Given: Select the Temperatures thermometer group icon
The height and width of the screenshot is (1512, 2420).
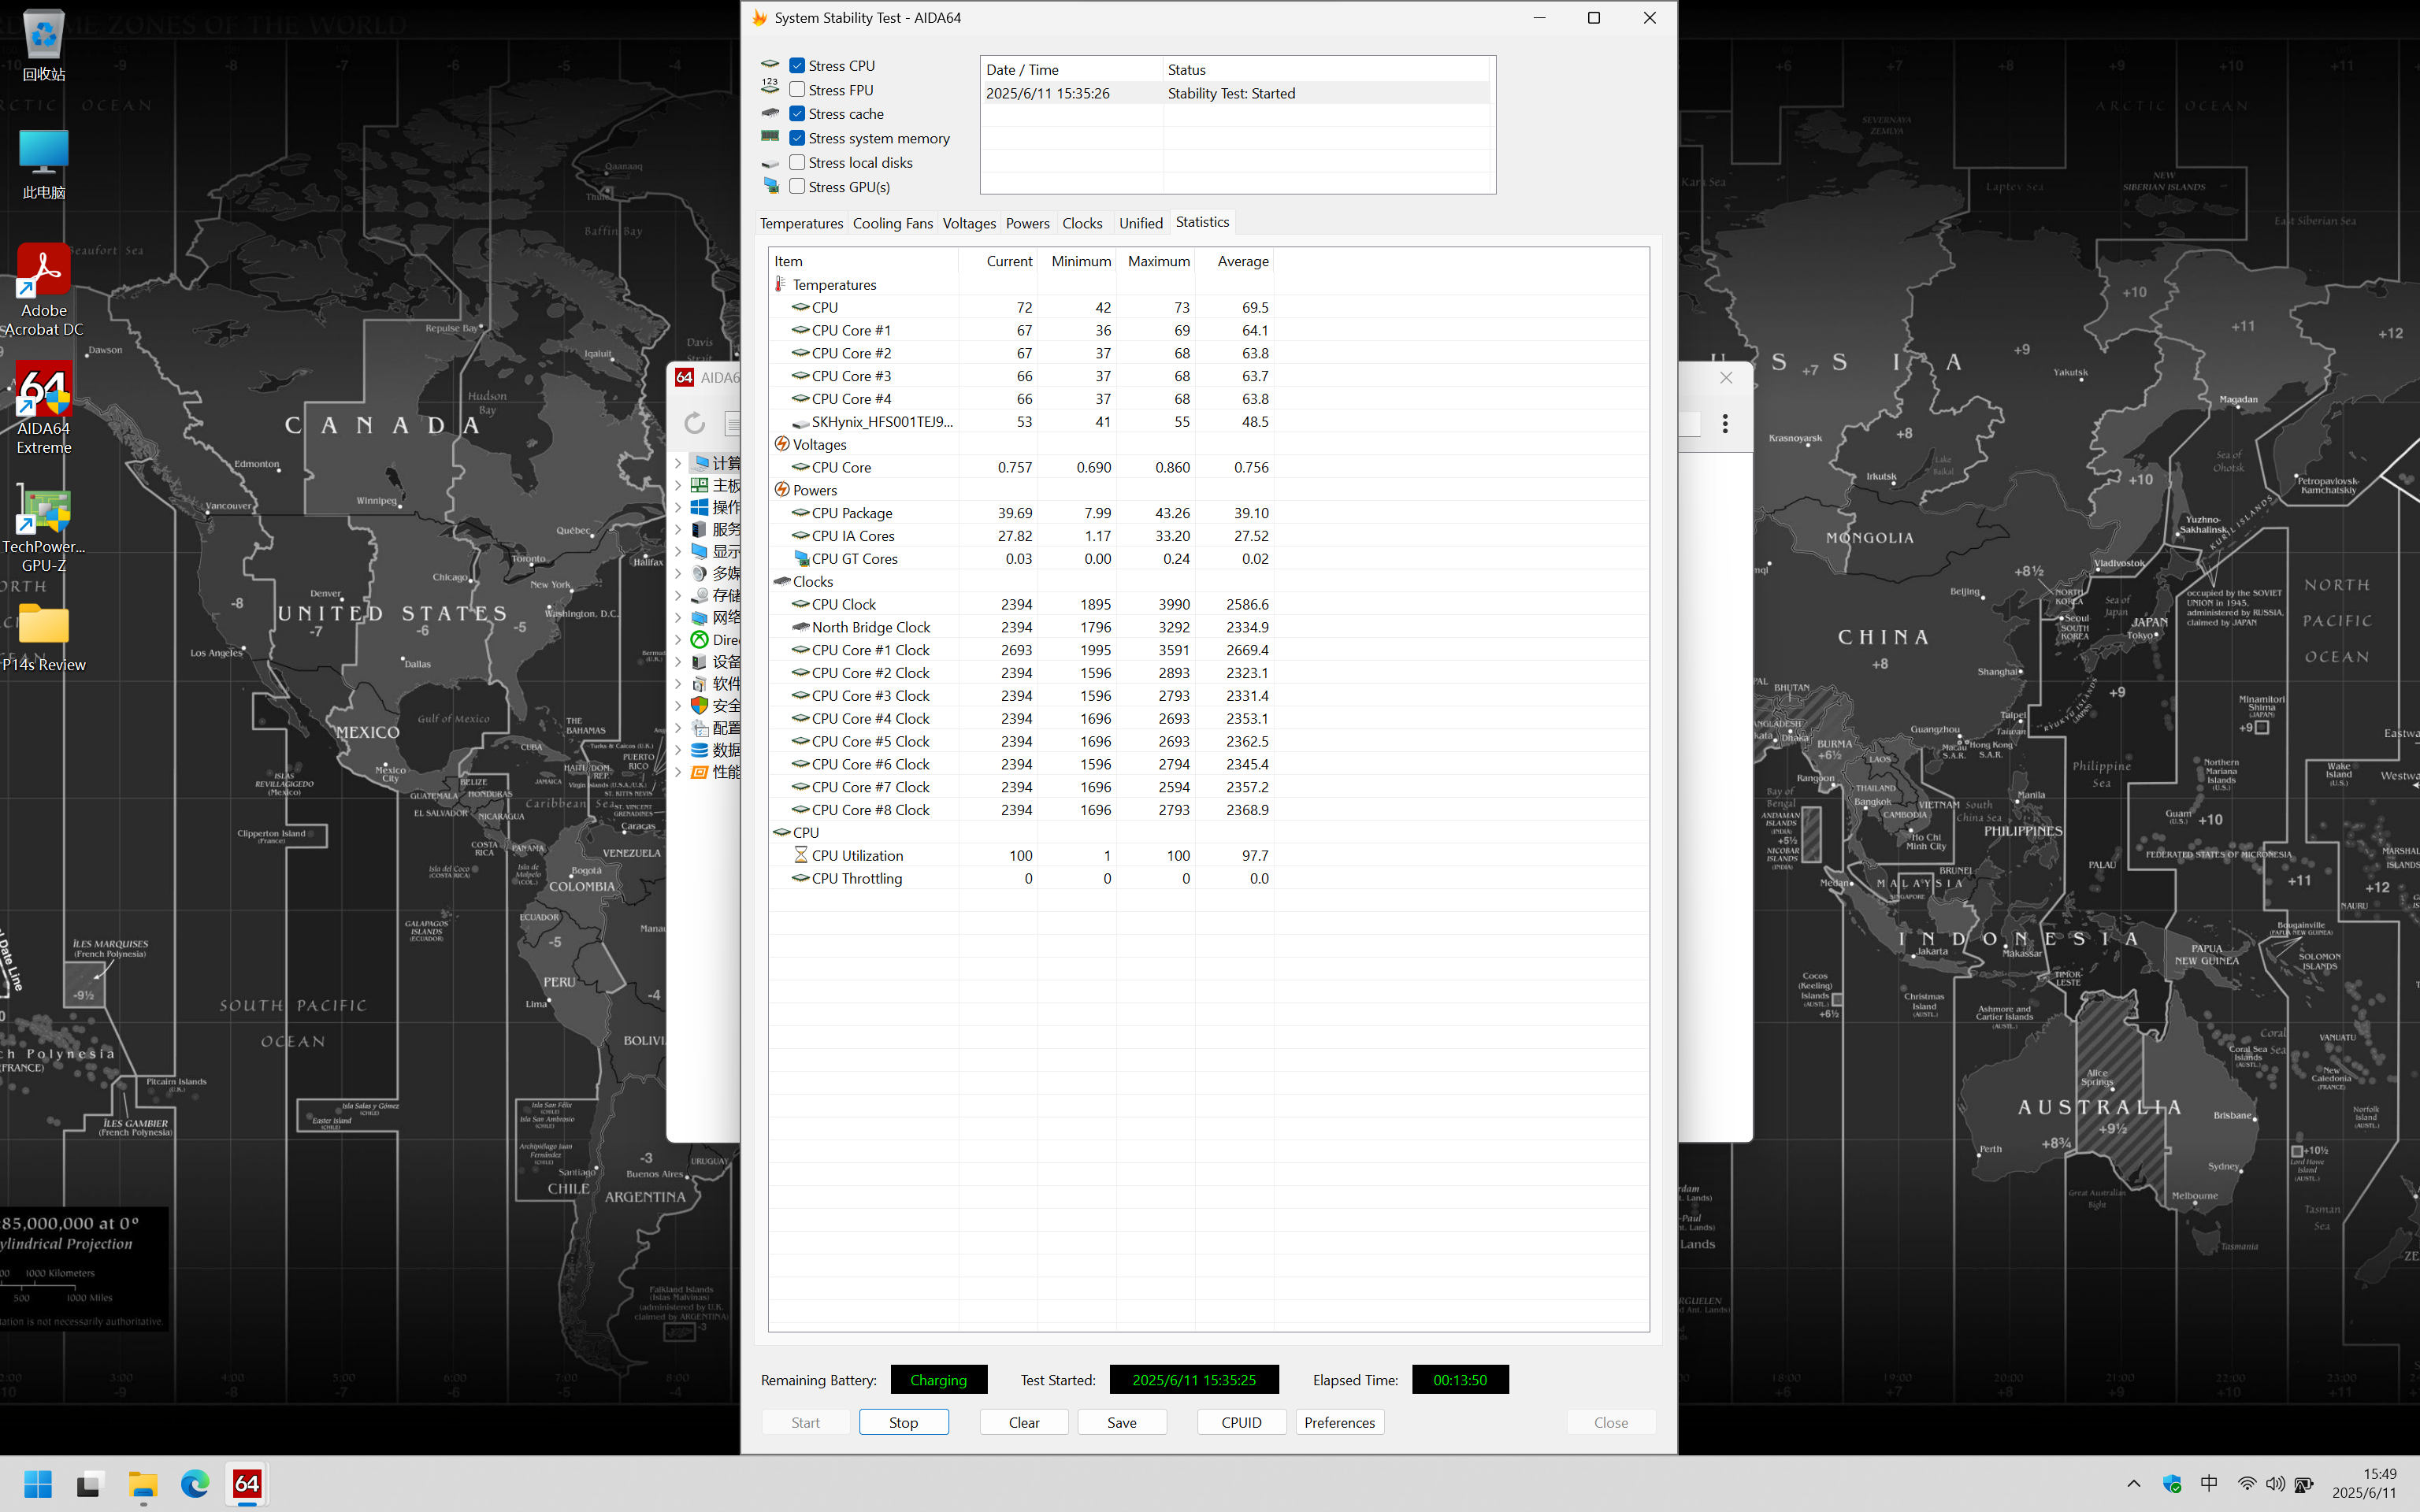Looking at the screenshot, I should [781, 284].
